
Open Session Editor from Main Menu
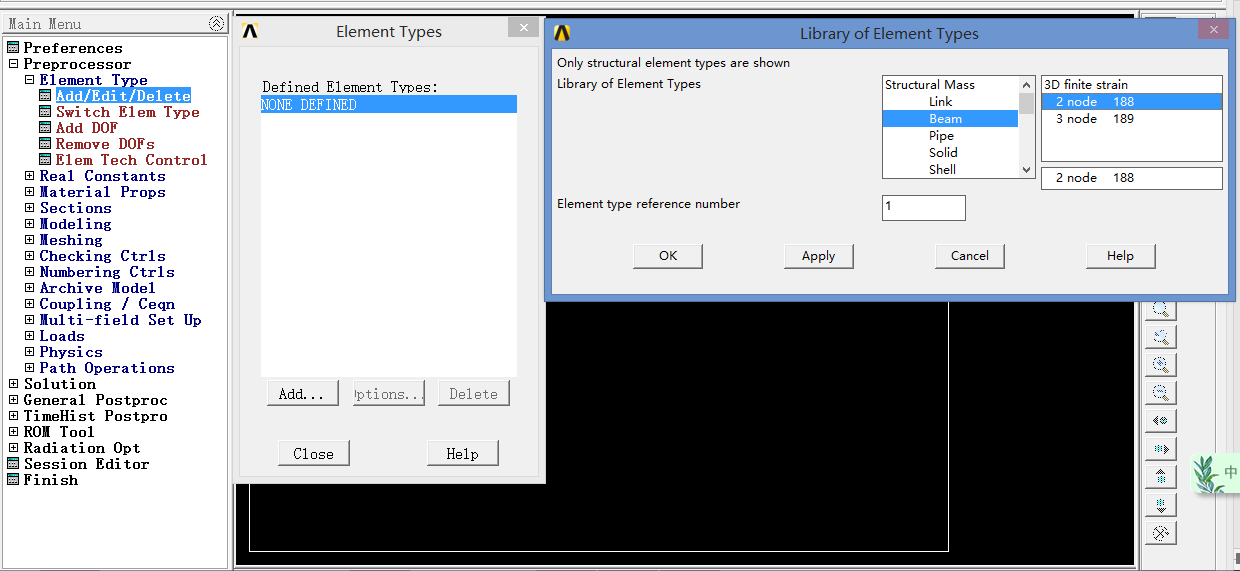coord(86,464)
